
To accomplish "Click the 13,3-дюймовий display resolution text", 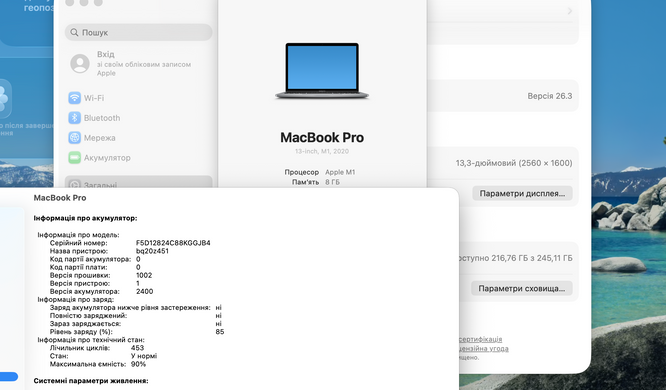I will [514, 163].
